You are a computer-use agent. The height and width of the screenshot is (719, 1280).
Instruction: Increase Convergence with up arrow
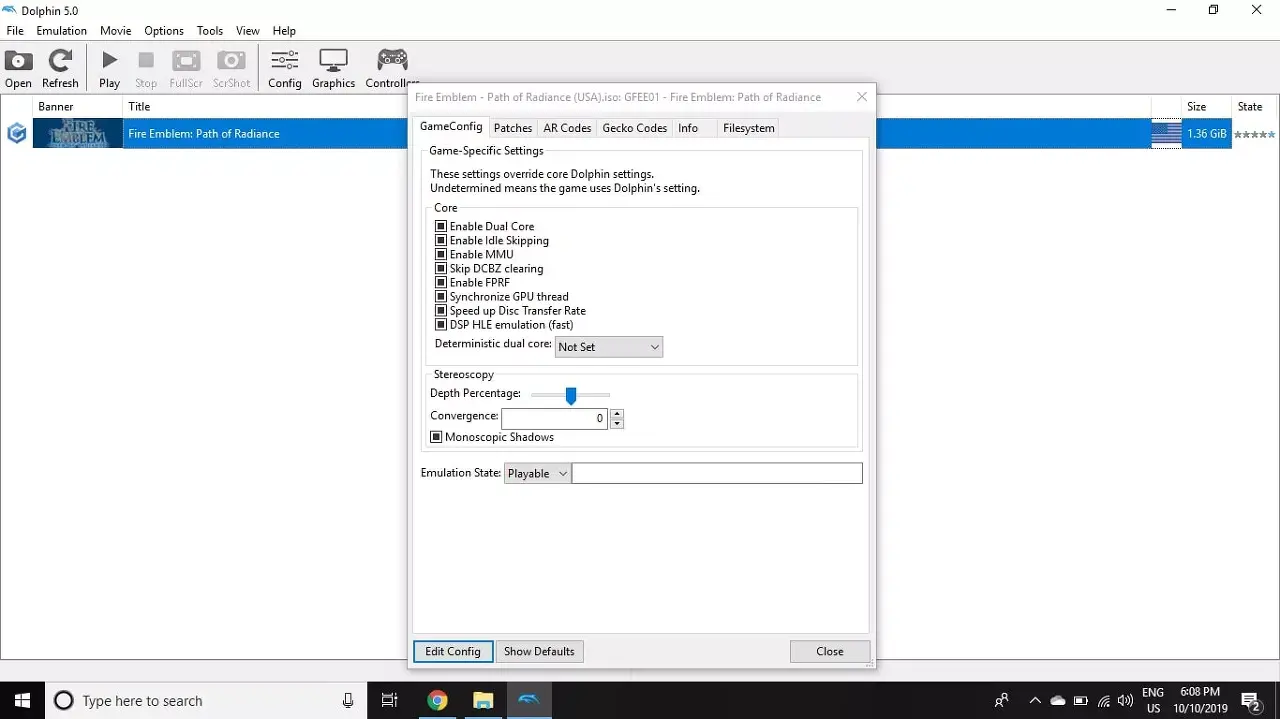[617, 413]
